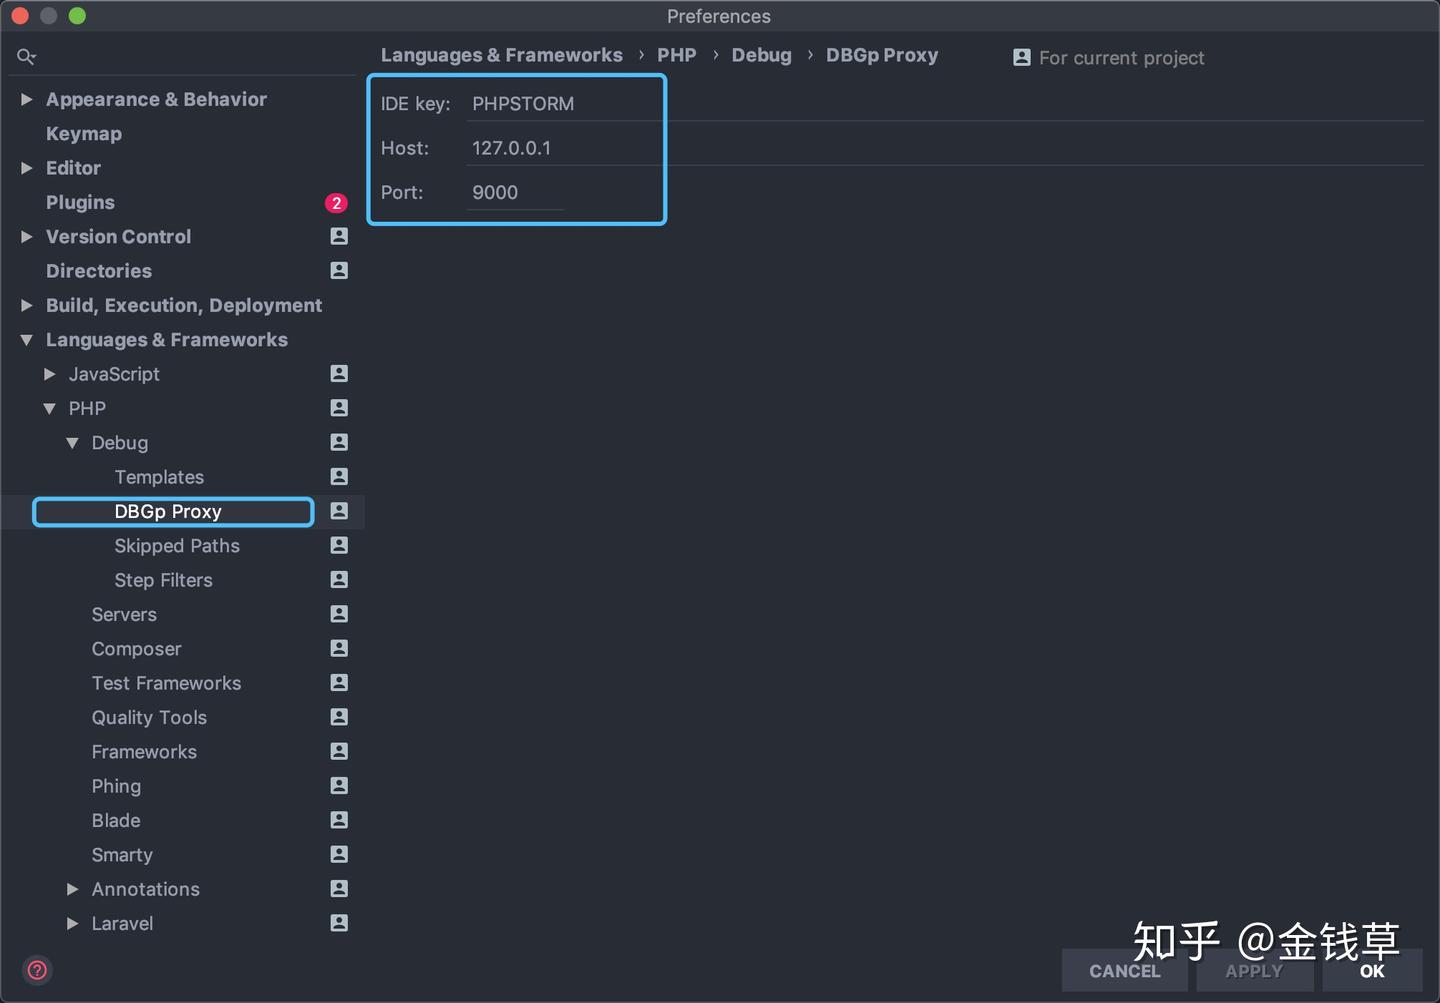Click project-level icon beside Version Control
The width and height of the screenshot is (1440, 1003).
(x=339, y=236)
